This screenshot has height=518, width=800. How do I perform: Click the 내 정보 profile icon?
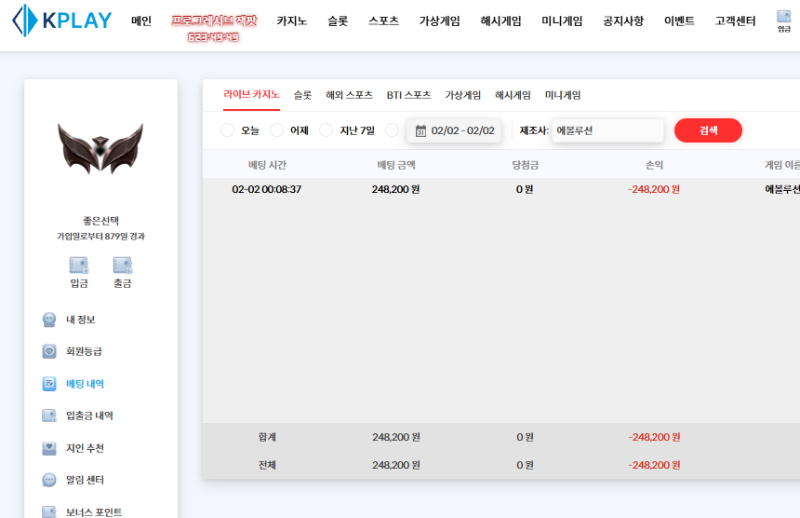click(49, 319)
